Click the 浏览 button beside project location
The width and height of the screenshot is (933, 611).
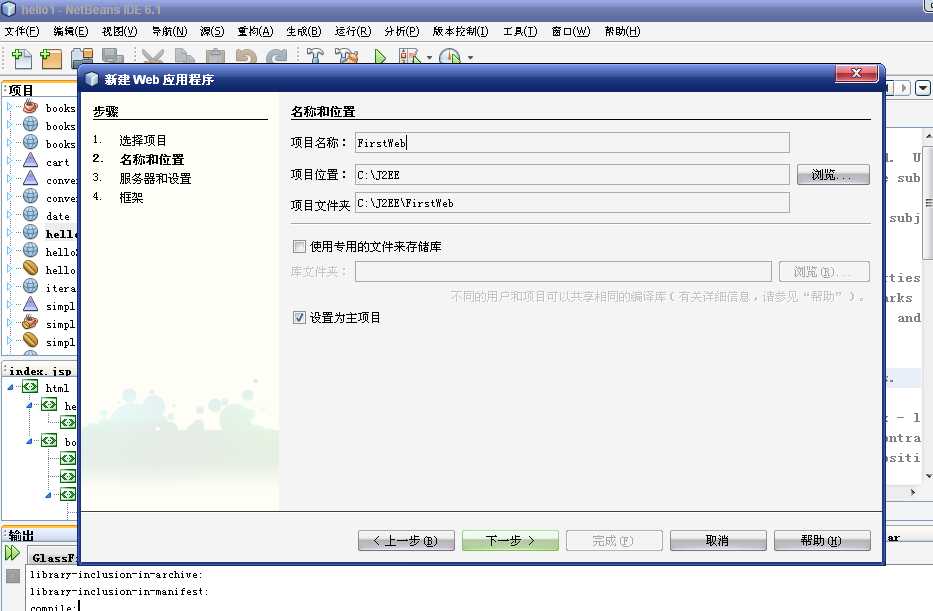click(833, 175)
